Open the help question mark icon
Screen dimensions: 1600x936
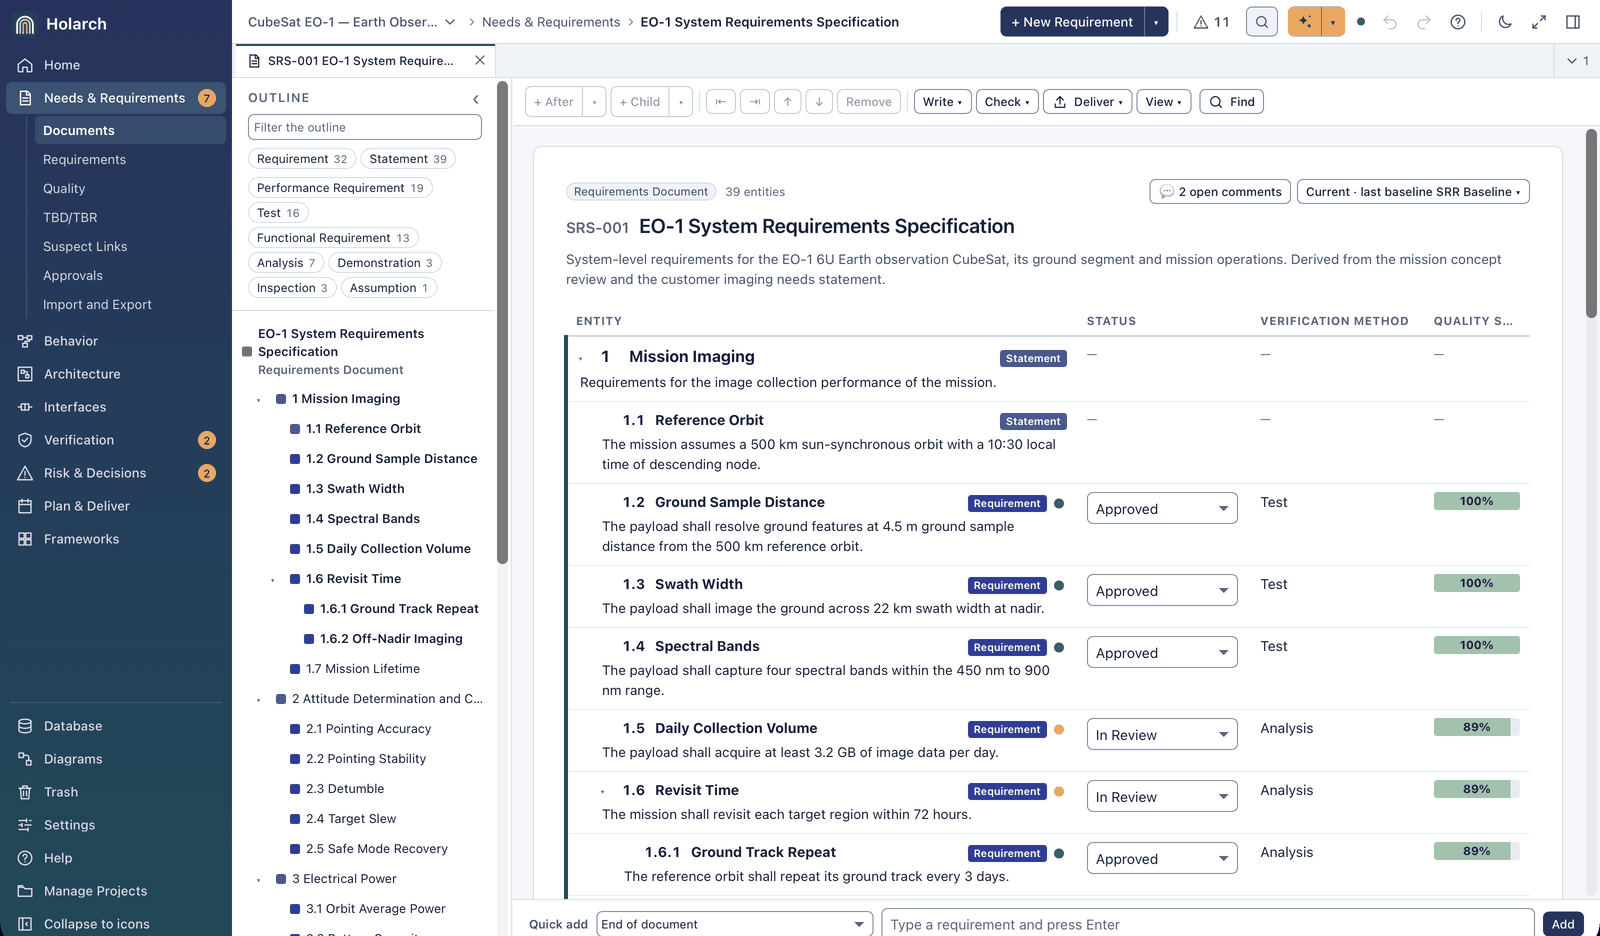(1458, 22)
